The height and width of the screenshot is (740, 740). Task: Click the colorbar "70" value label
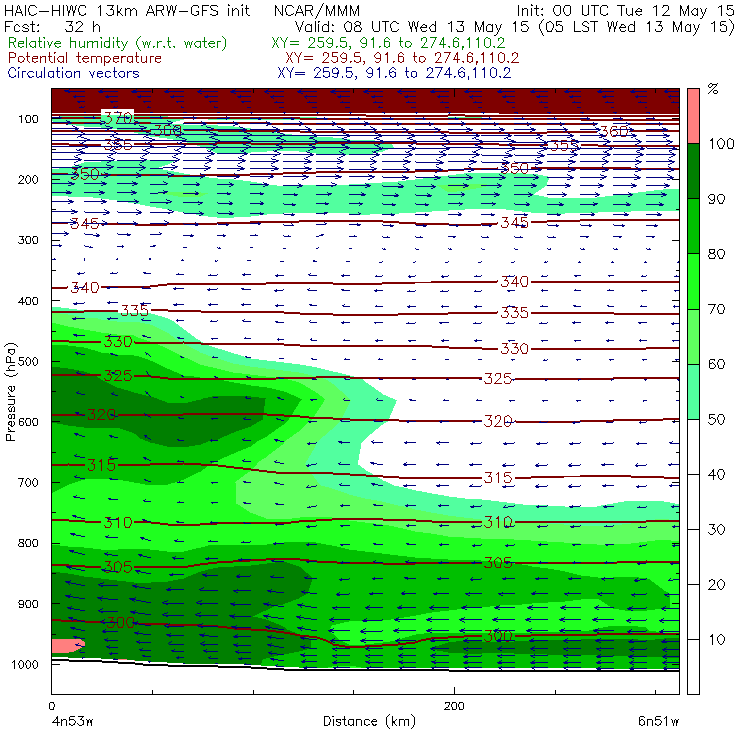coord(716,309)
